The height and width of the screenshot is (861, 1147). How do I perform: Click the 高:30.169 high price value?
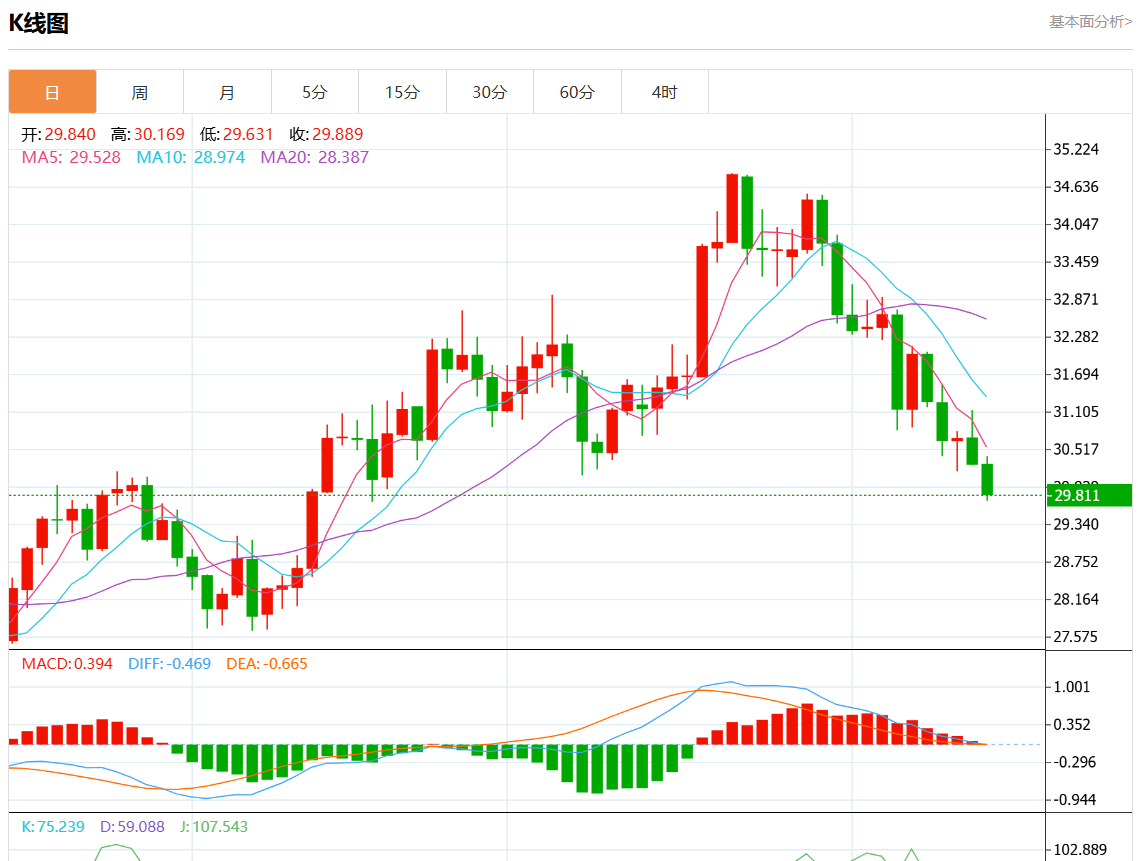tap(148, 135)
